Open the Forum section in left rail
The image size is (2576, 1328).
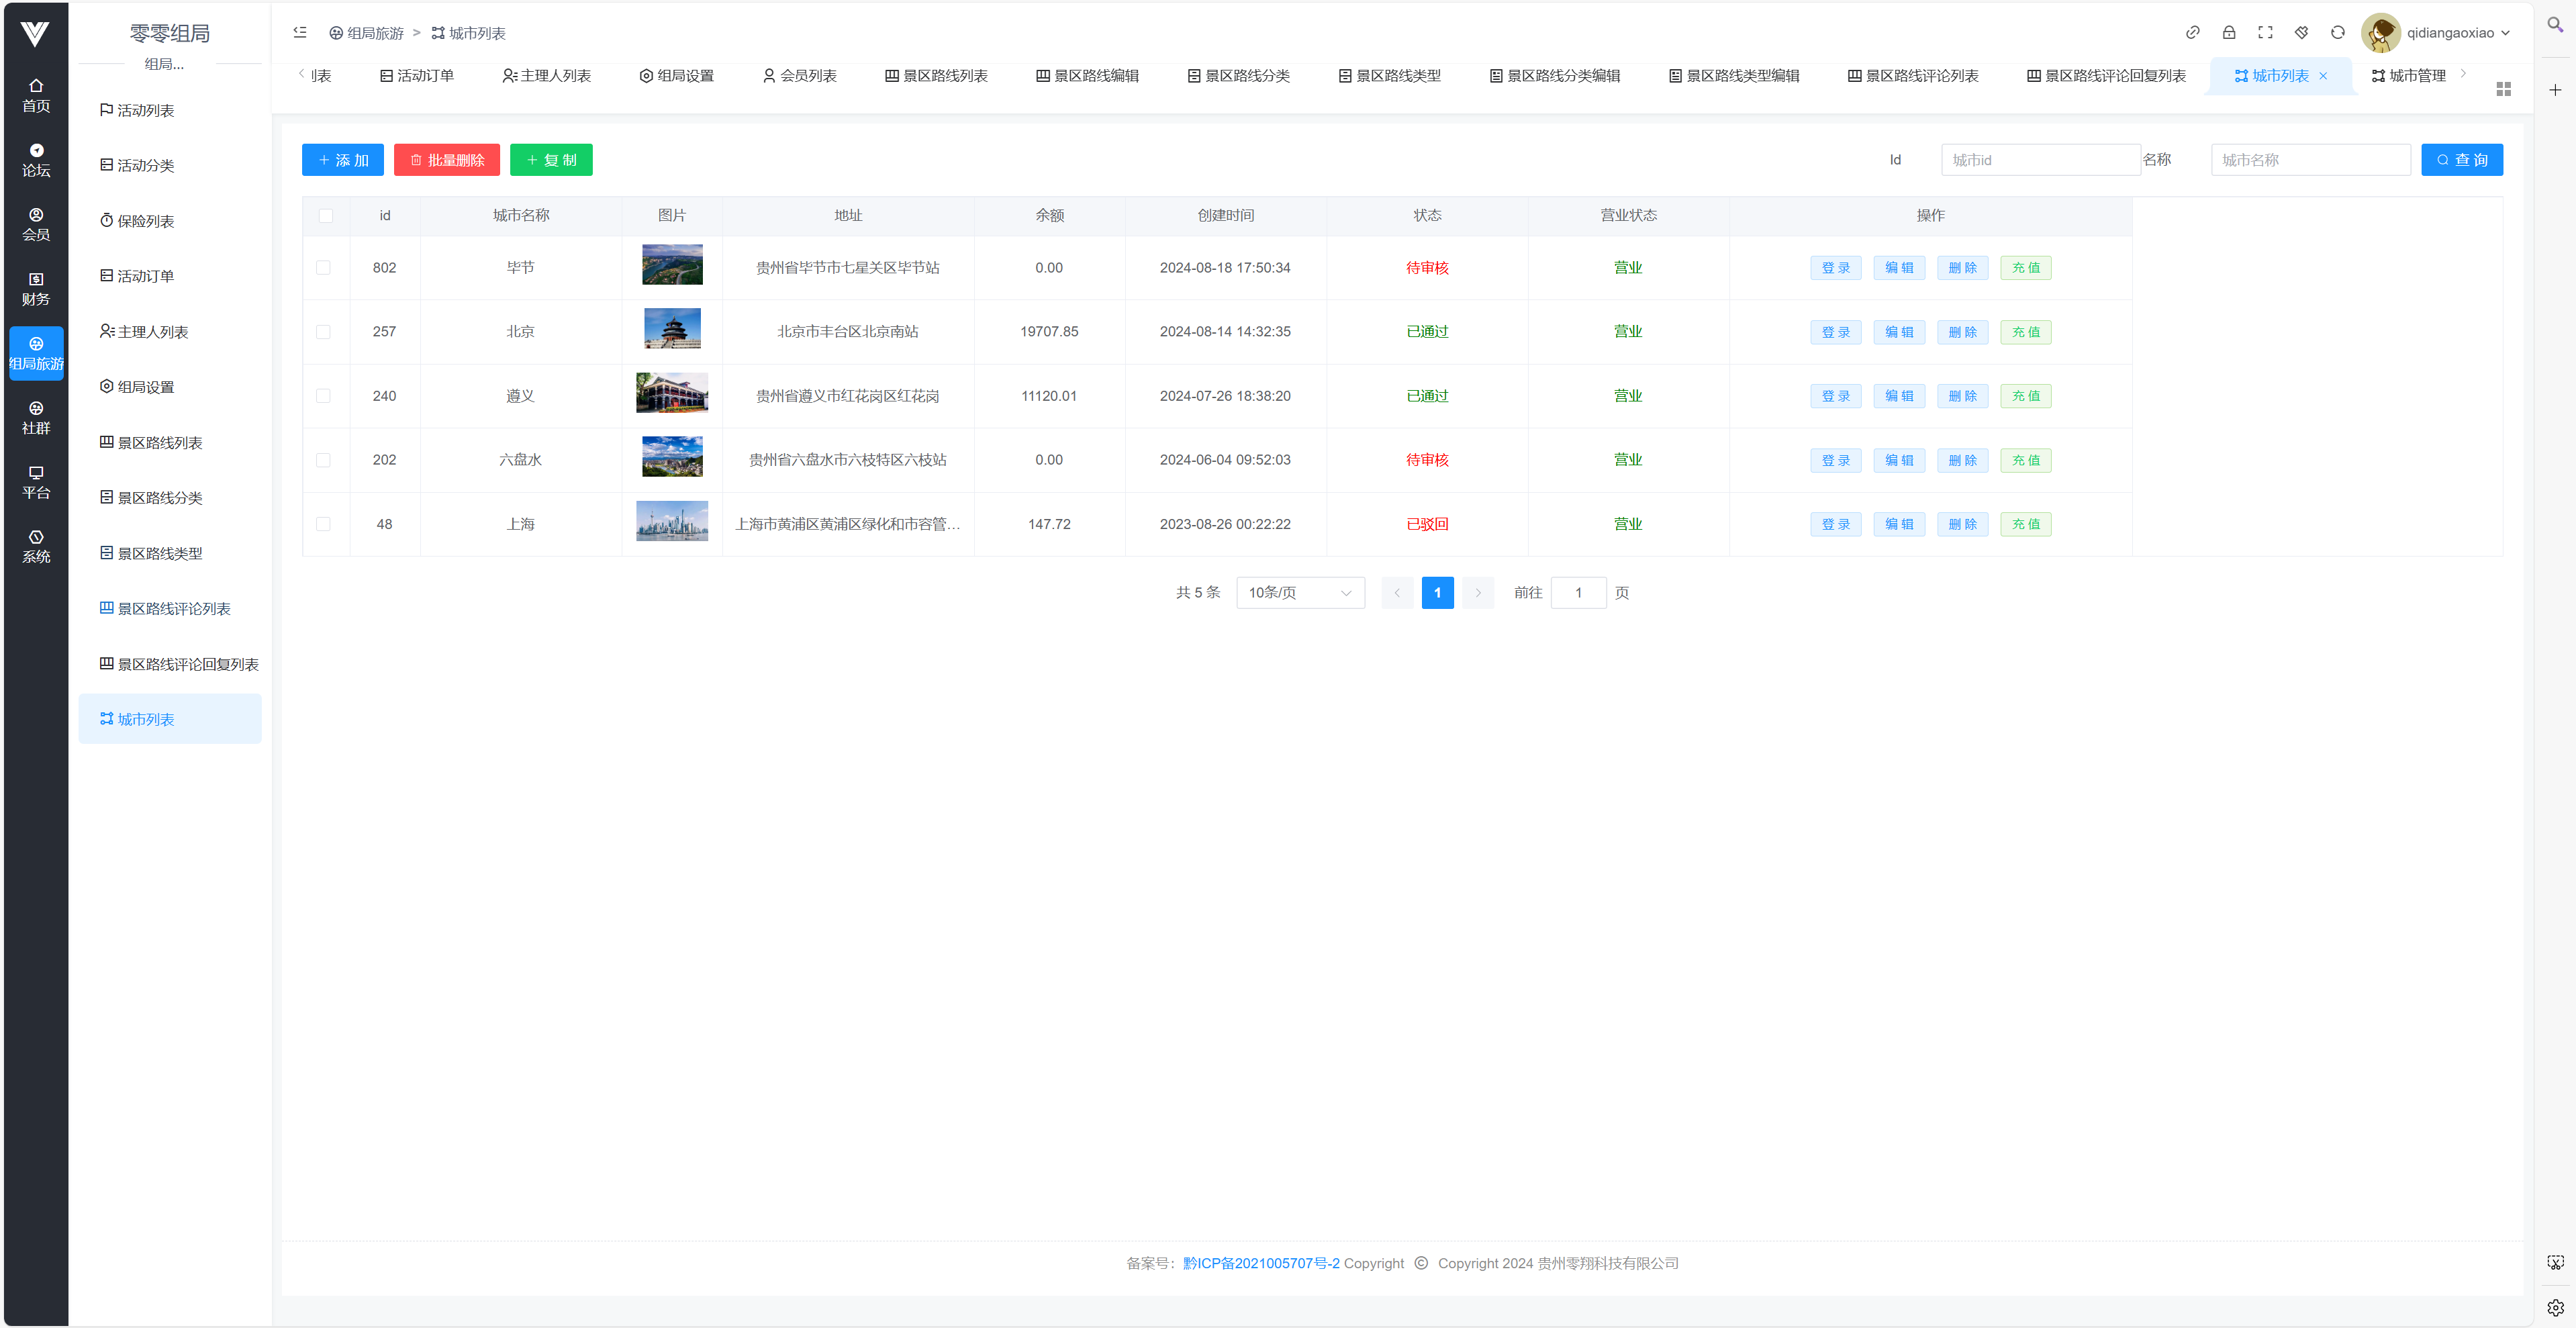36,160
